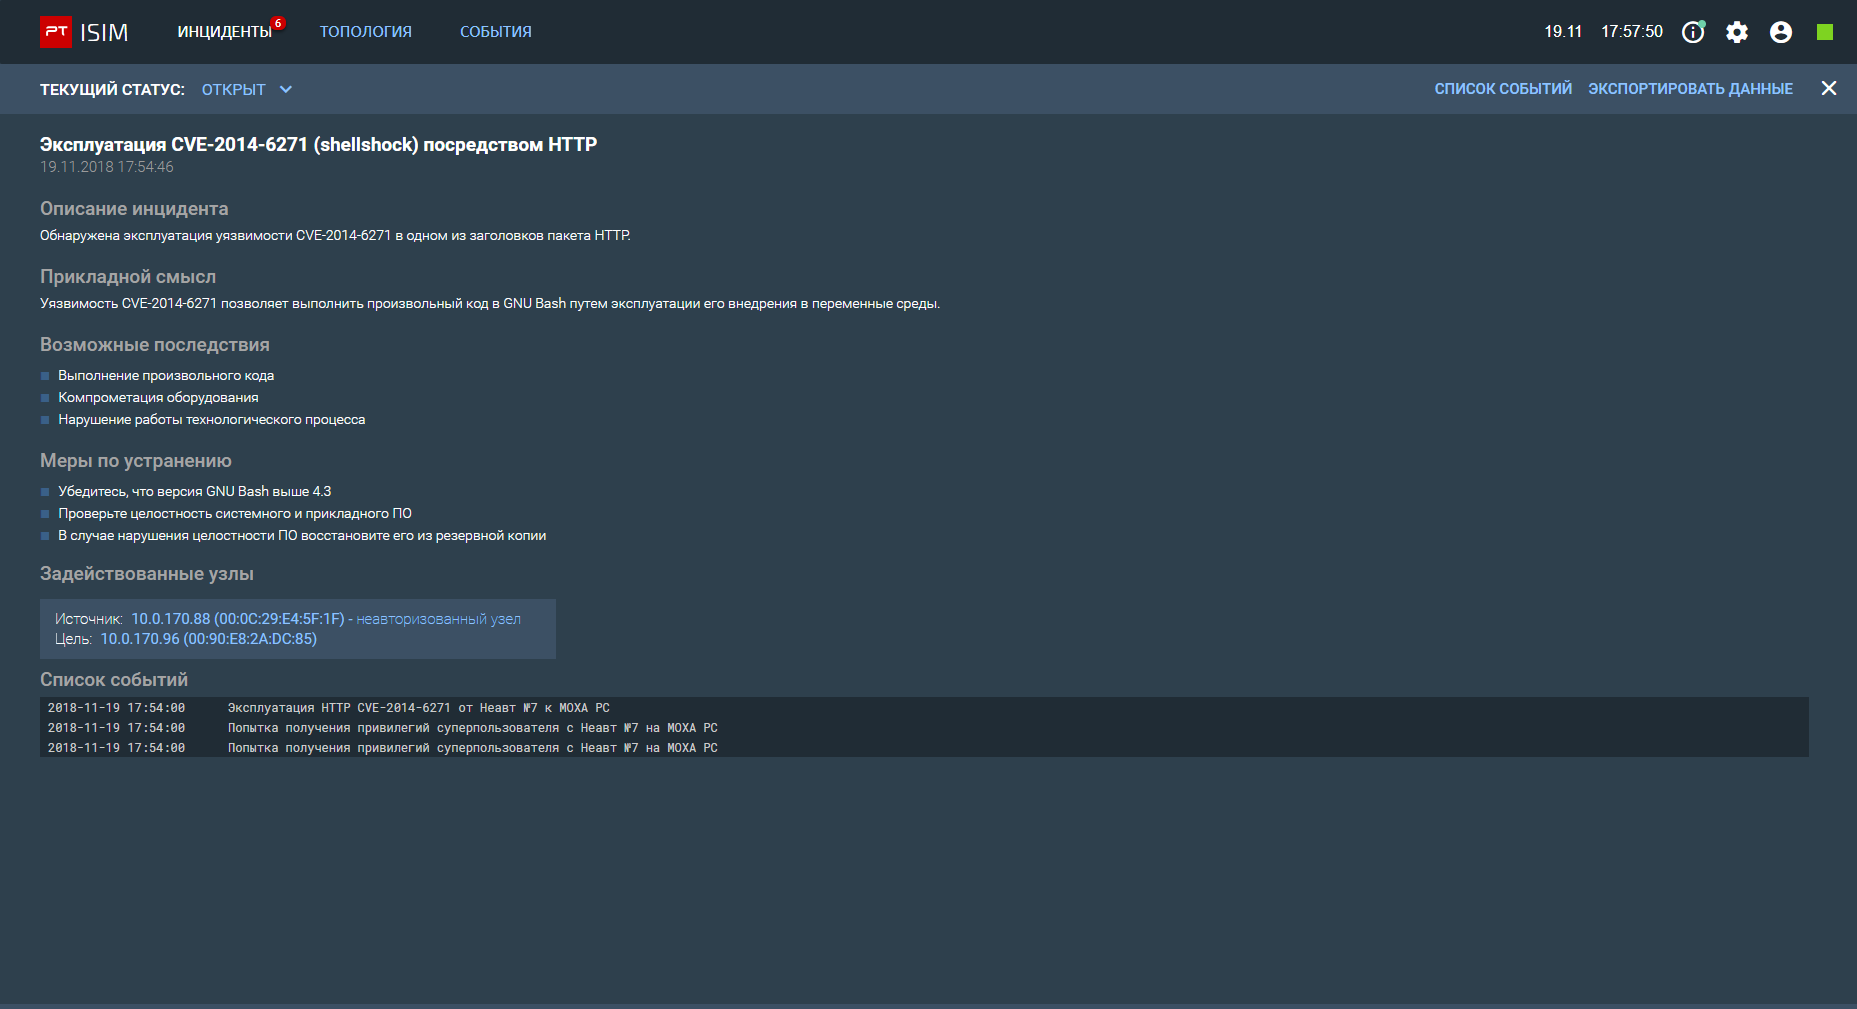Close the incident details panel
This screenshot has height=1009, width=1857.
pyautogui.click(x=1829, y=89)
